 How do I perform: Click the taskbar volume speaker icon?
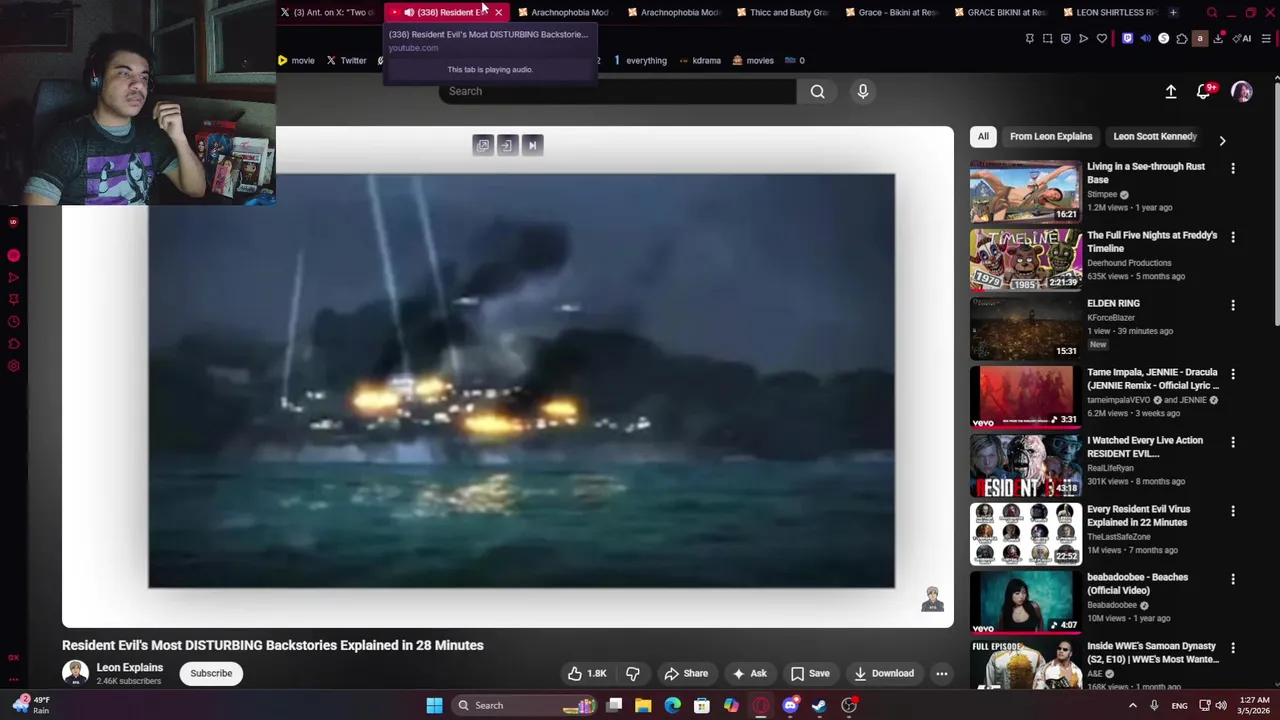pos(1222,705)
